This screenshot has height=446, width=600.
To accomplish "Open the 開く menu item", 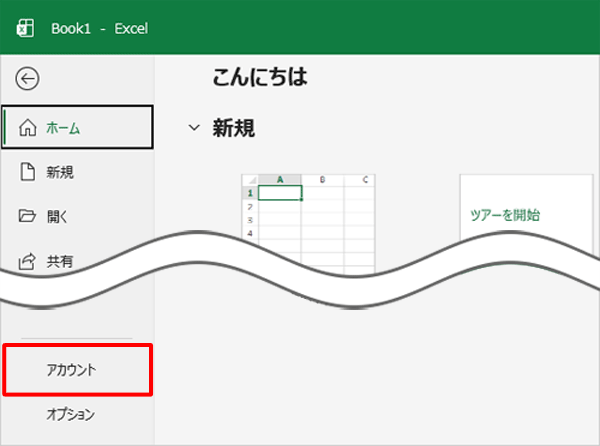I will pyautogui.click(x=77, y=216).
